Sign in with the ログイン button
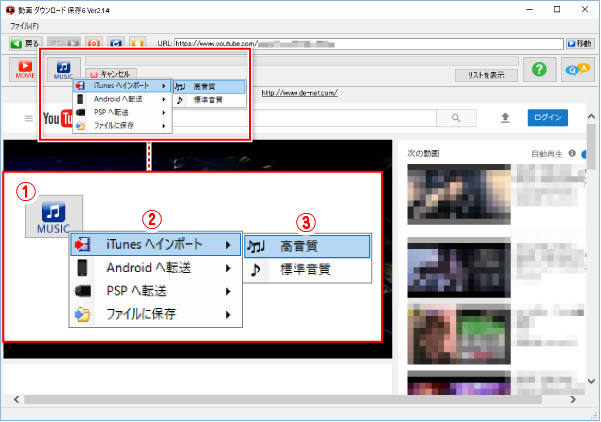The width and height of the screenshot is (601, 422). click(548, 118)
